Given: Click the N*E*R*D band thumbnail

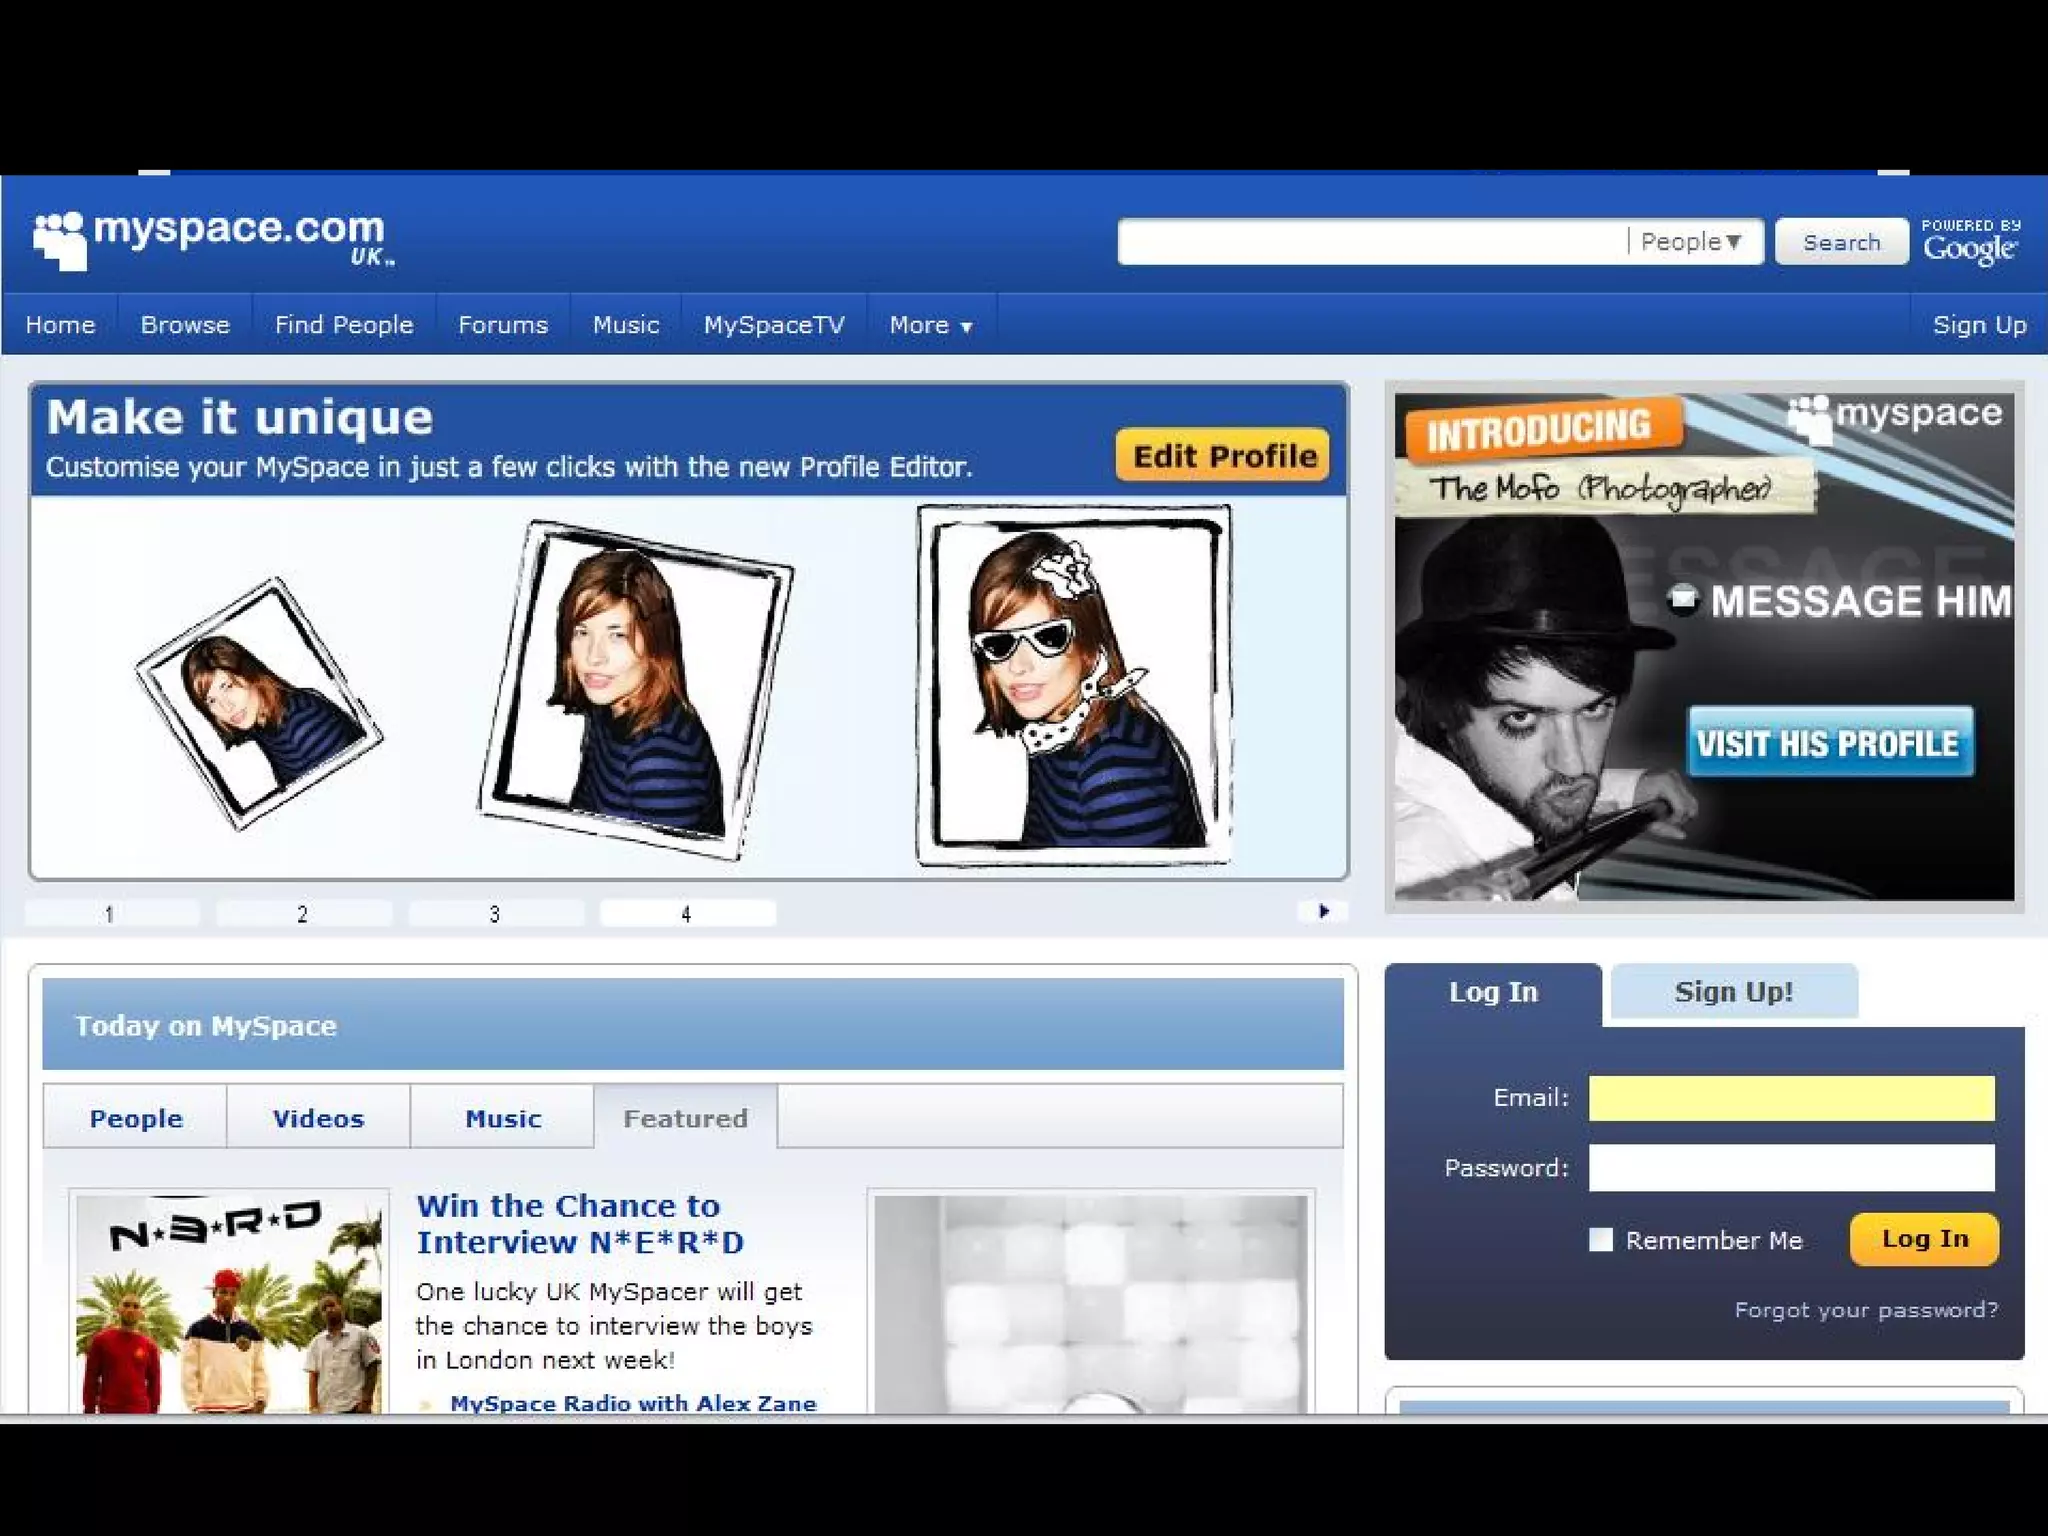Looking at the screenshot, I should click(229, 1302).
